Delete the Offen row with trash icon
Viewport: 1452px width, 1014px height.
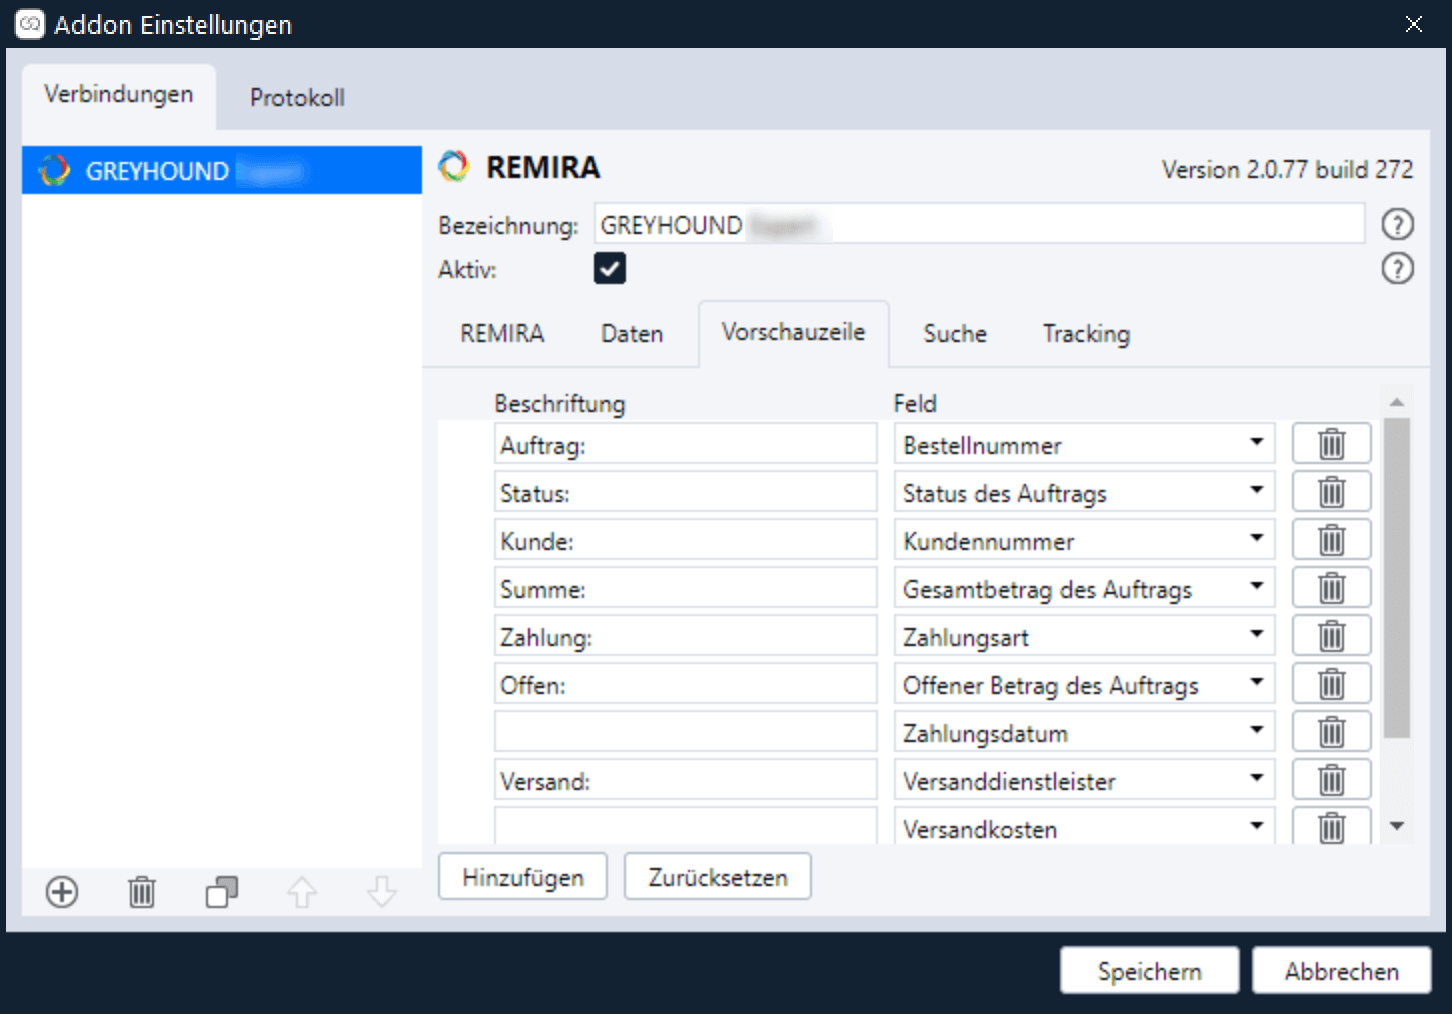[x=1331, y=683]
